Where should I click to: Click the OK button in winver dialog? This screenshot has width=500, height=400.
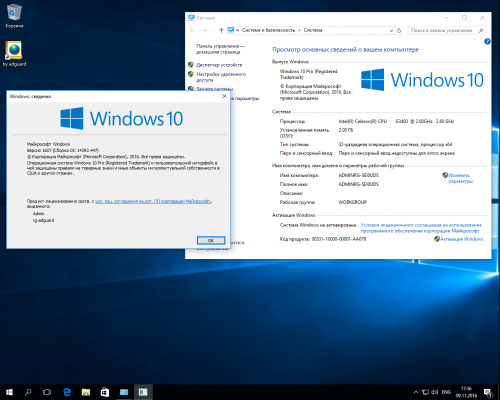[211, 240]
